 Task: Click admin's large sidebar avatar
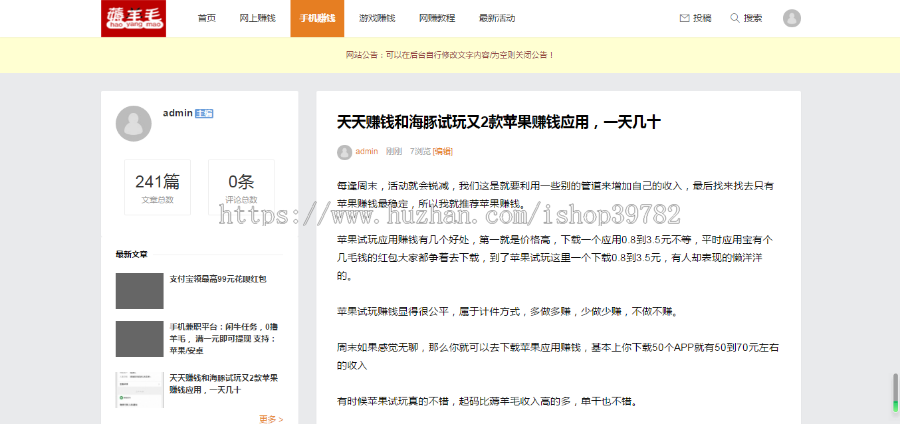(x=134, y=123)
